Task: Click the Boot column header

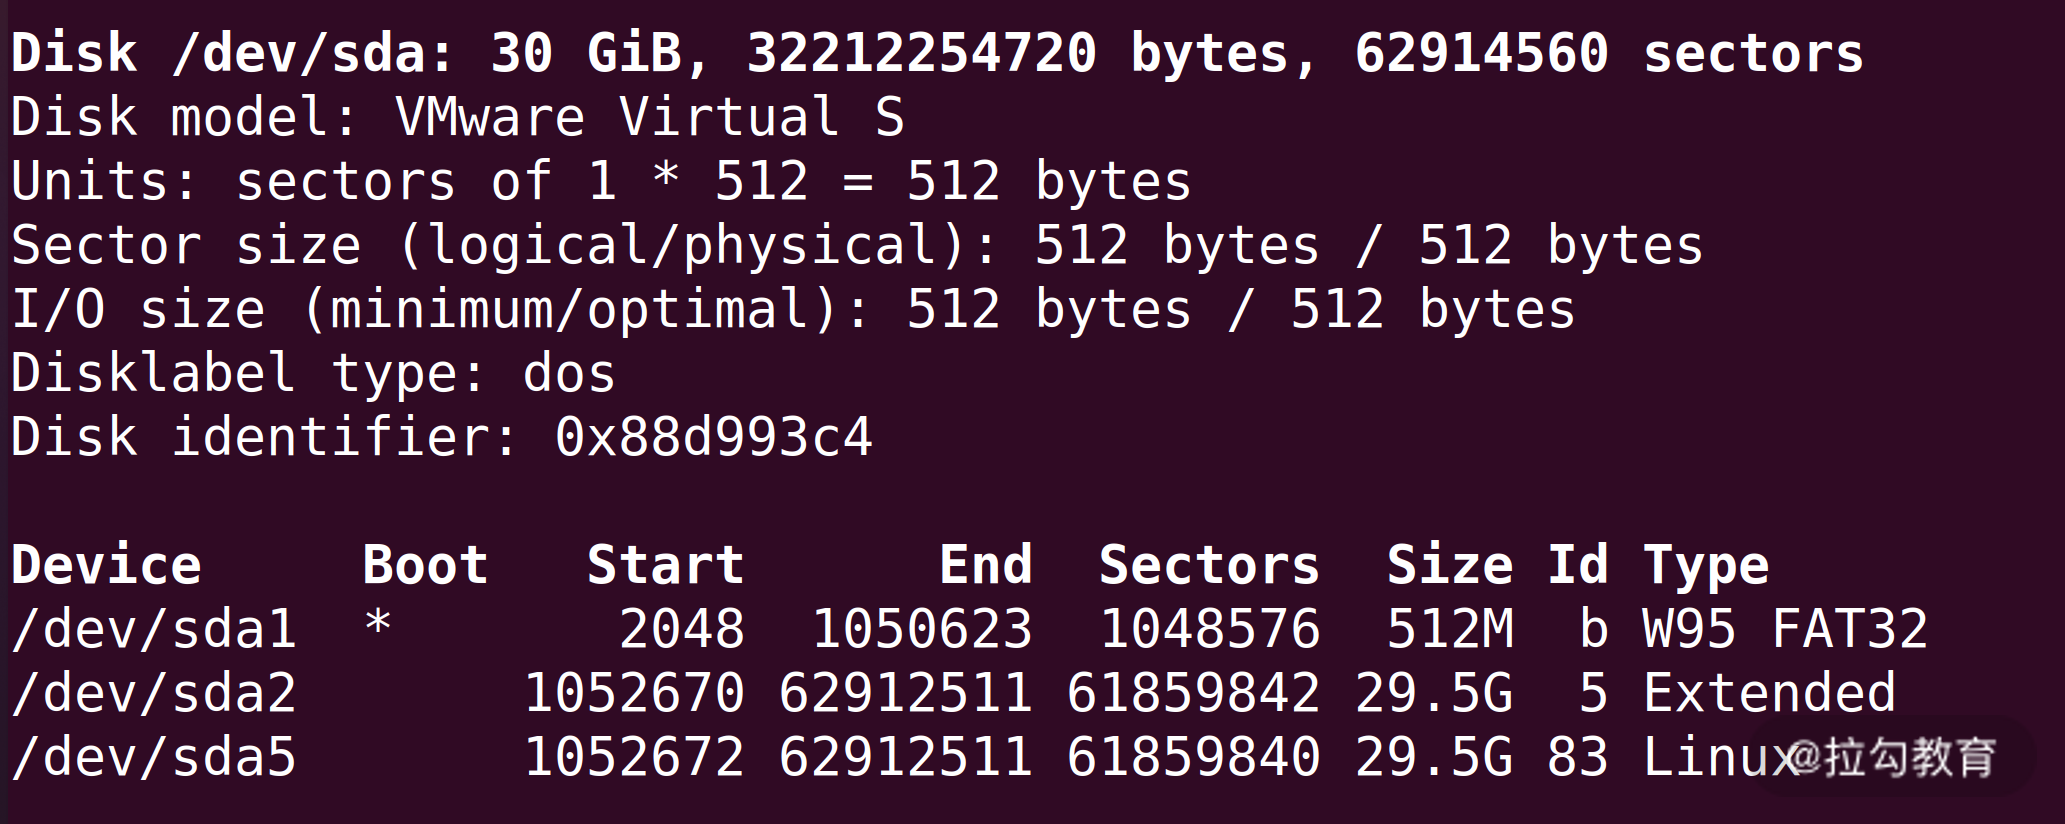Action: [x=425, y=565]
